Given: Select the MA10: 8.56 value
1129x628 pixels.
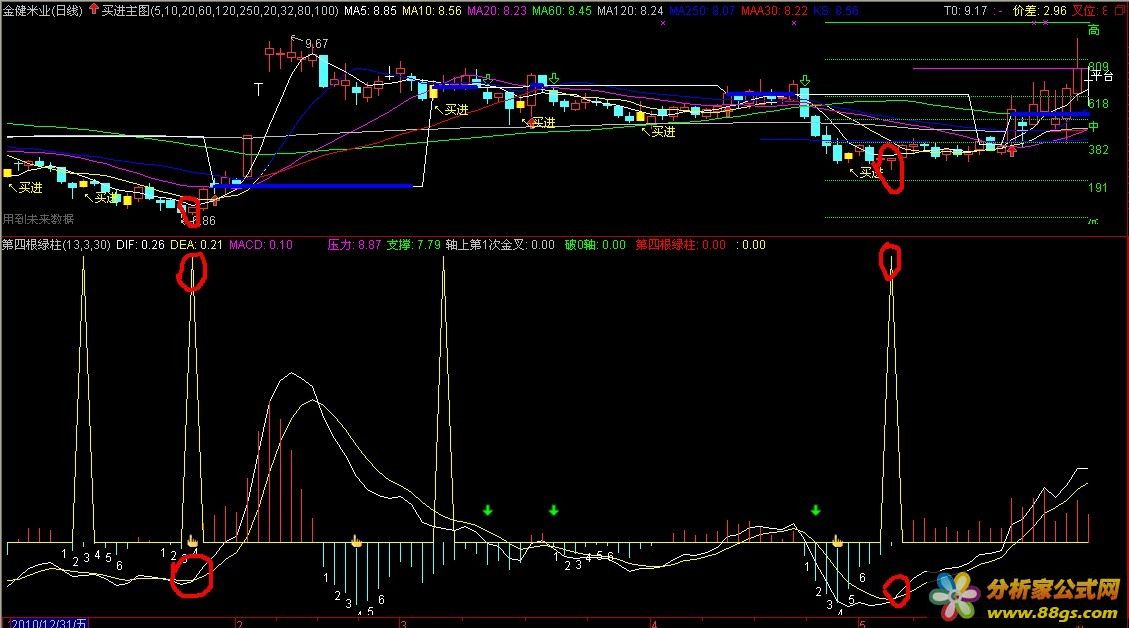Looking at the screenshot, I should [431, 10].
